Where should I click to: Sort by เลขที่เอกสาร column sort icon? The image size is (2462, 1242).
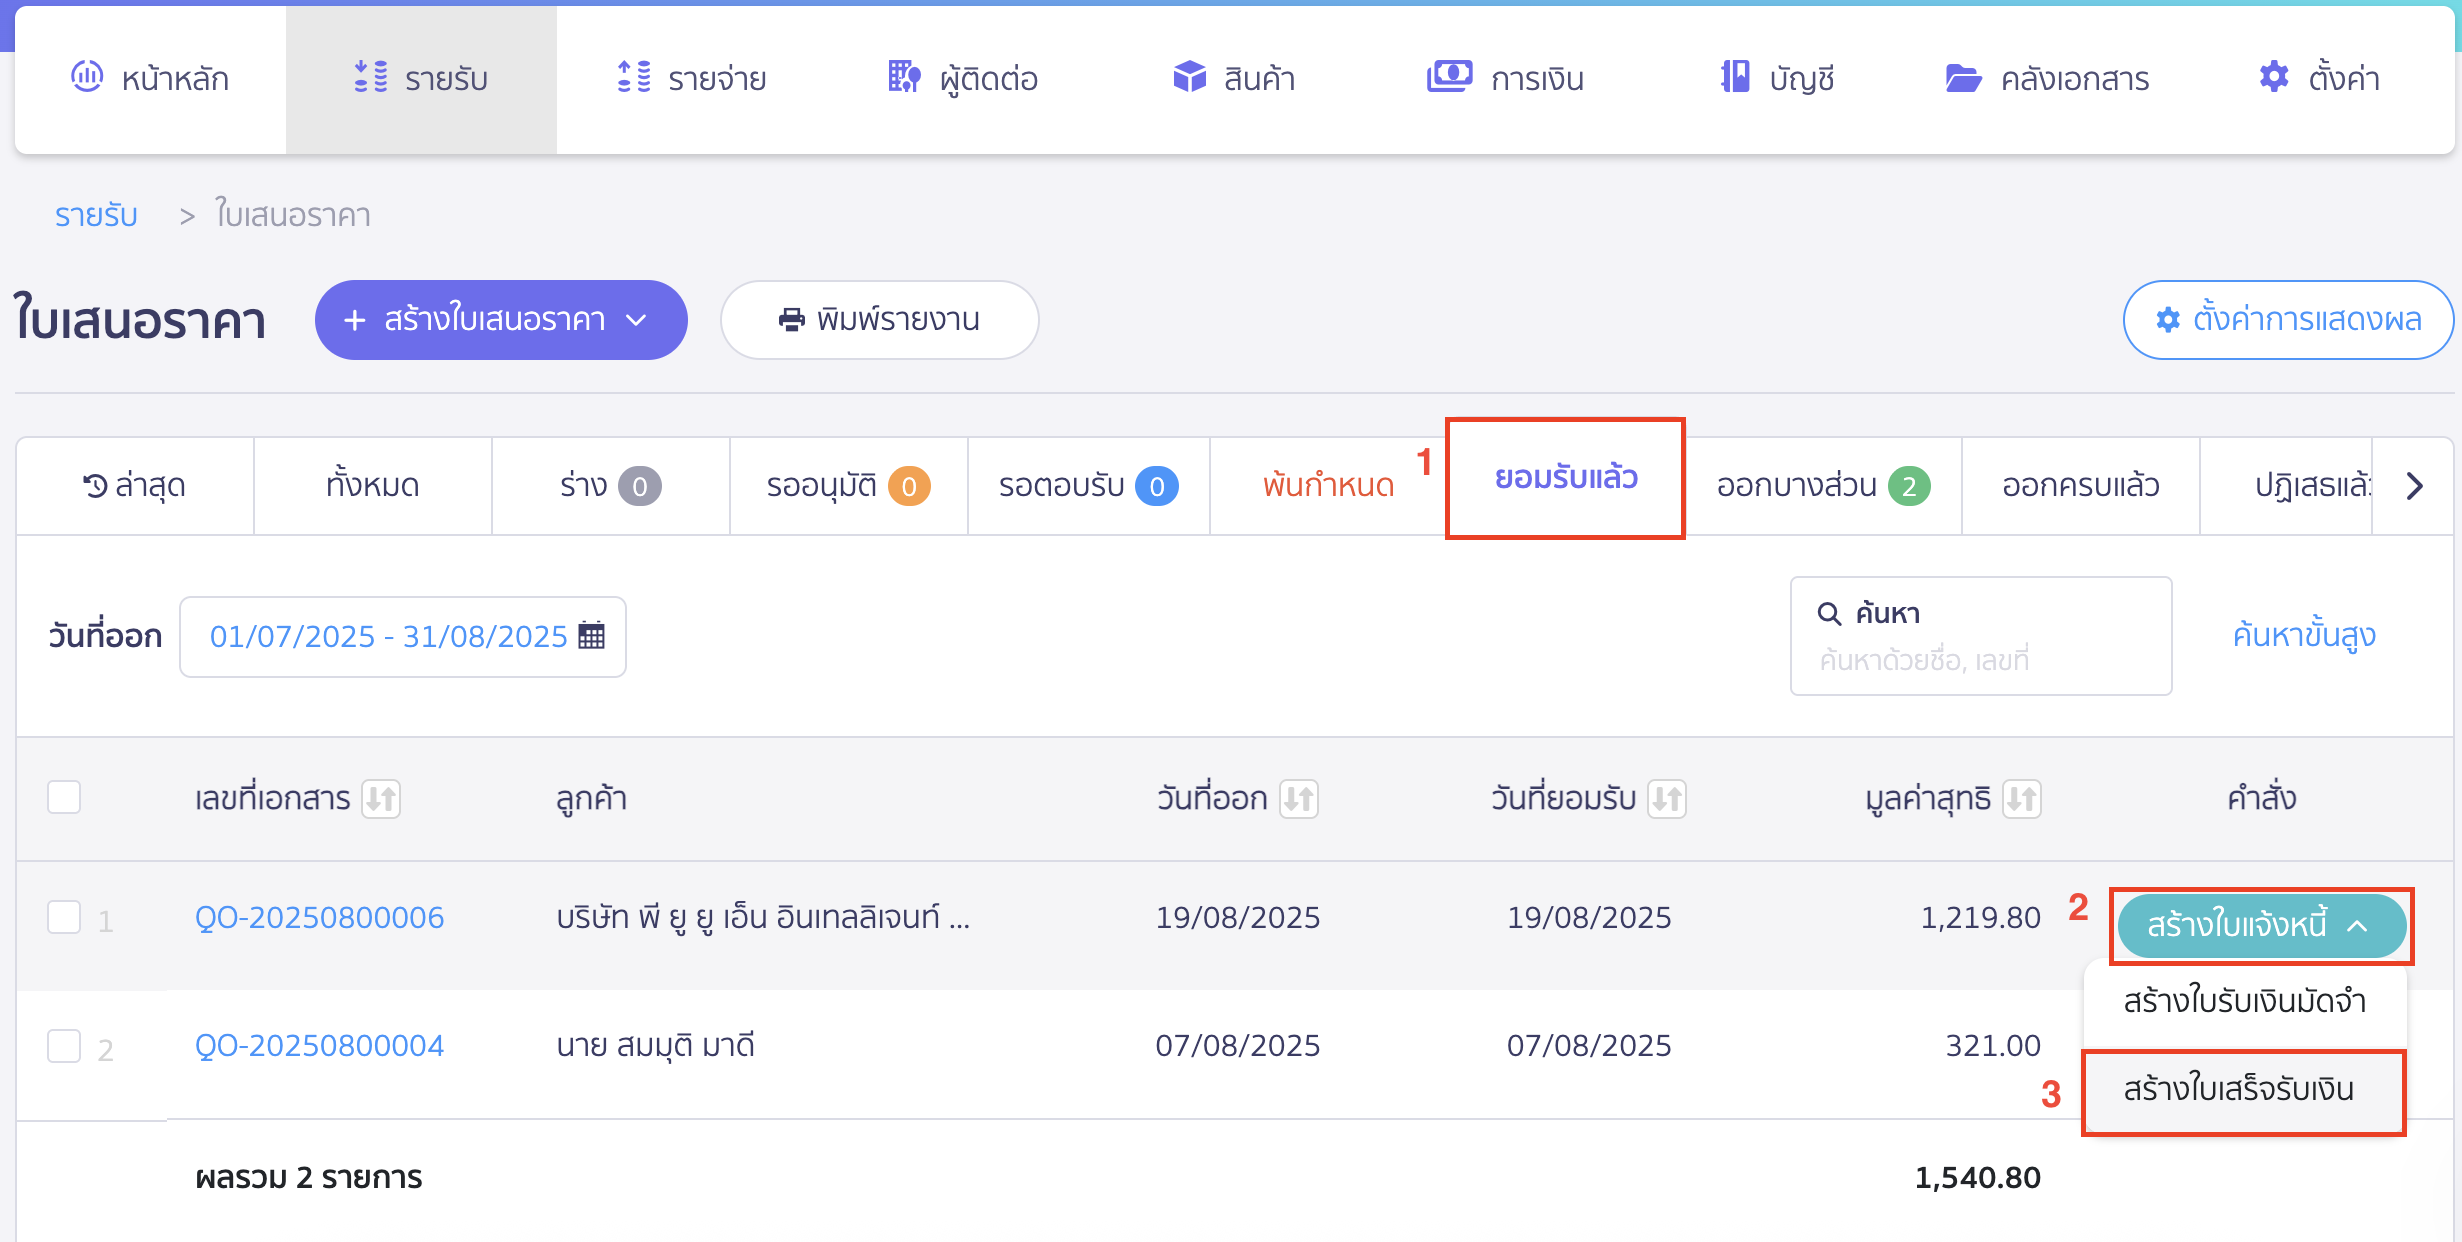coord(381,799)
